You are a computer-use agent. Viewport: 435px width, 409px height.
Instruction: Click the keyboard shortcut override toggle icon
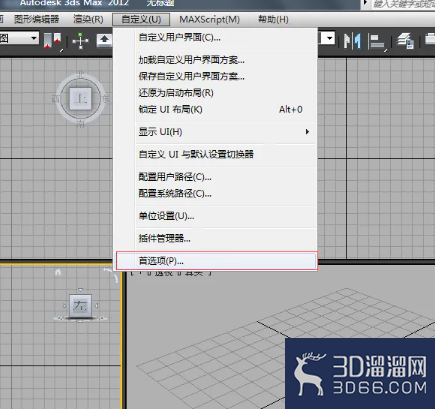pos(104,41)
